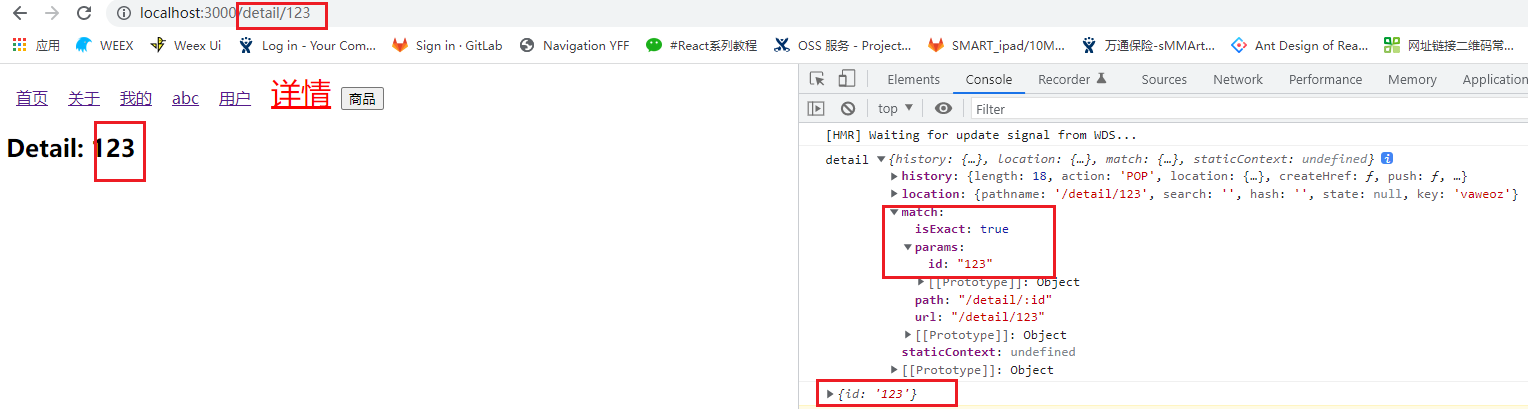Open the SMART_ipad/10M bookmark
The image size is (1528, 409).
[997, 45]
